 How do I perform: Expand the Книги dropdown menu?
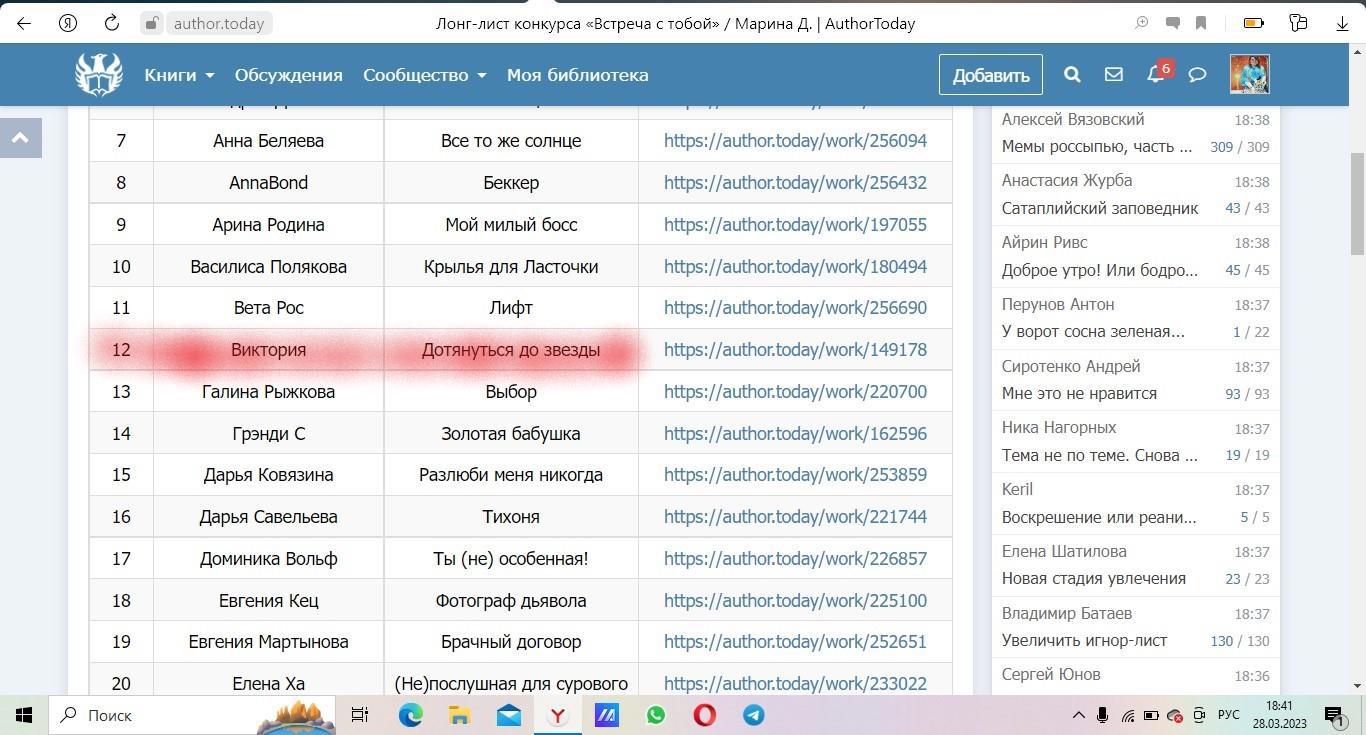tap(179, 75)
